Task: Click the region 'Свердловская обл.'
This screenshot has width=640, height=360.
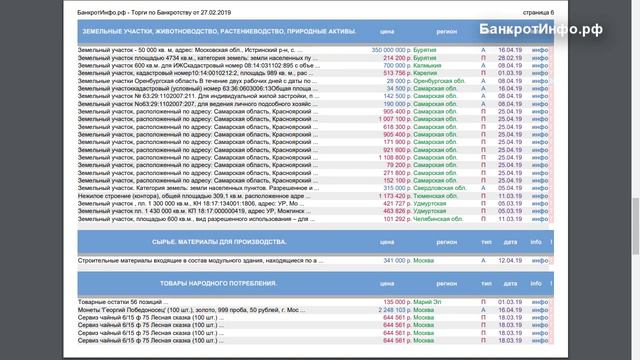Action: (440, 188)
